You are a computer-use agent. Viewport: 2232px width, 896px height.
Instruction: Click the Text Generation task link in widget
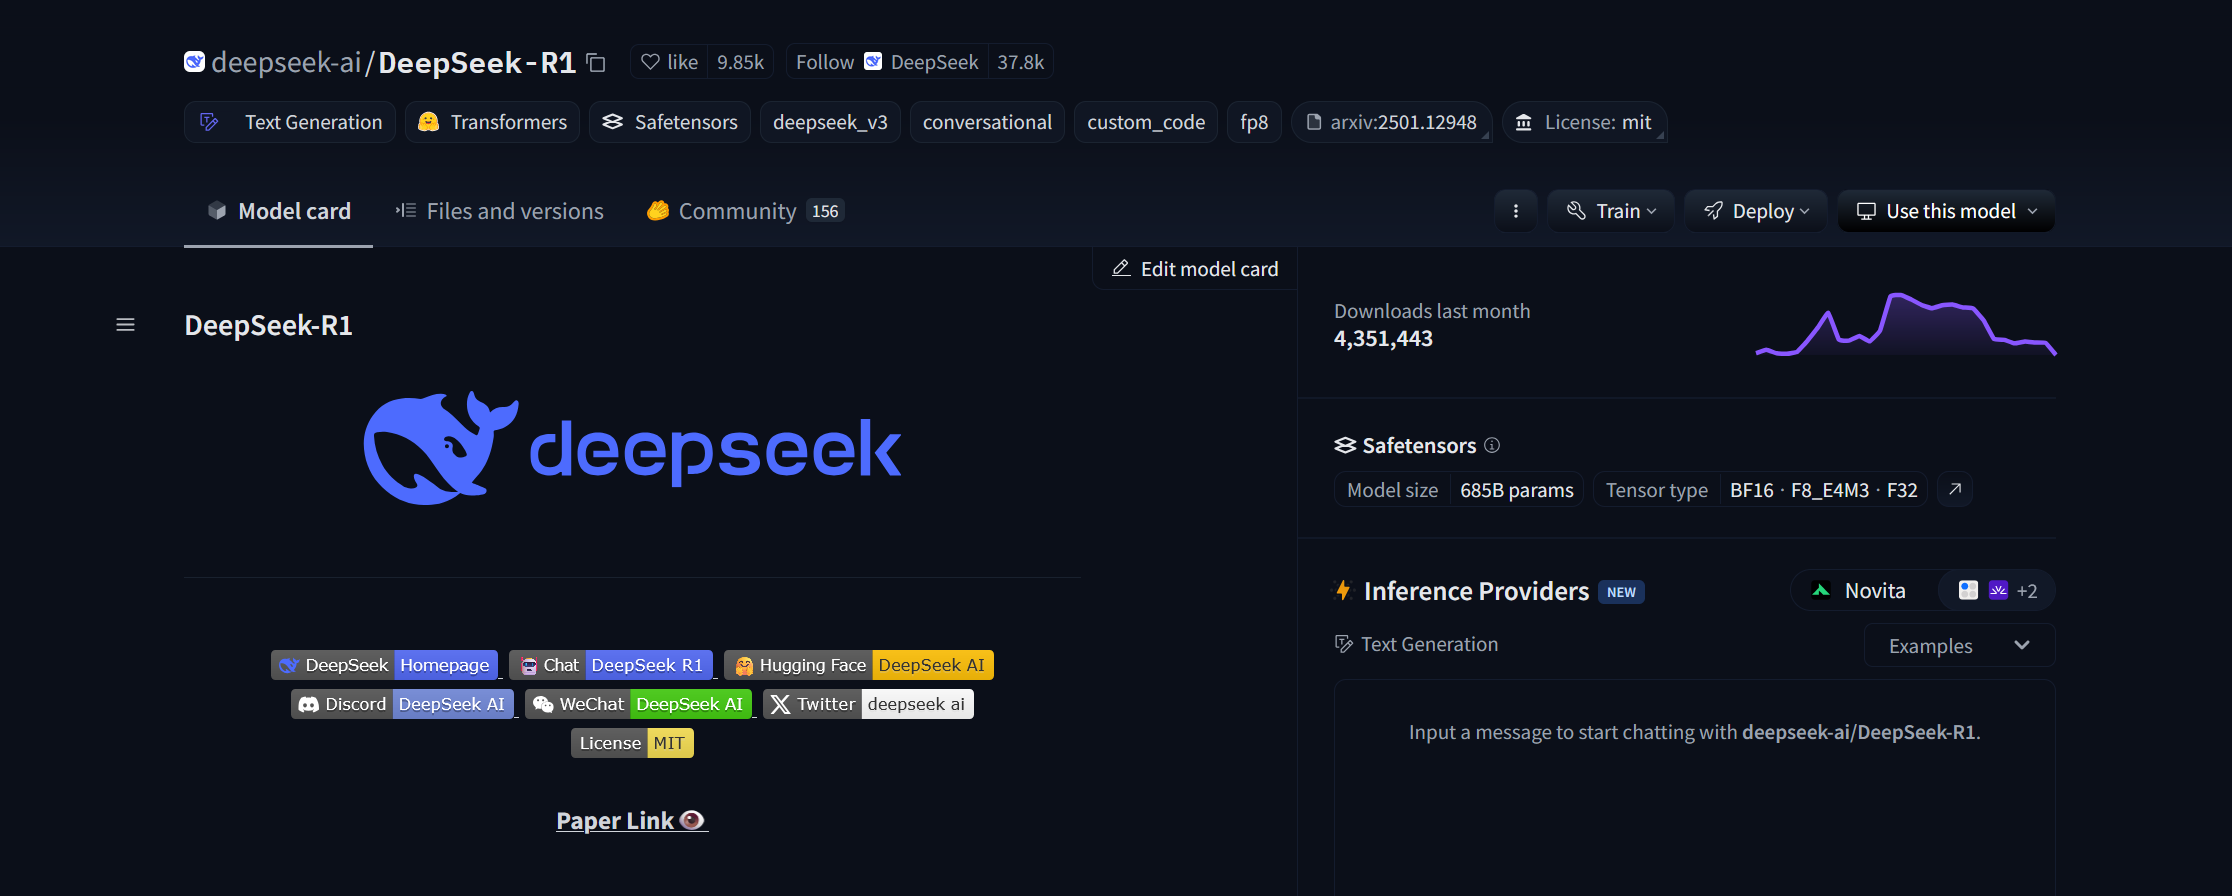click(1417, 645)
